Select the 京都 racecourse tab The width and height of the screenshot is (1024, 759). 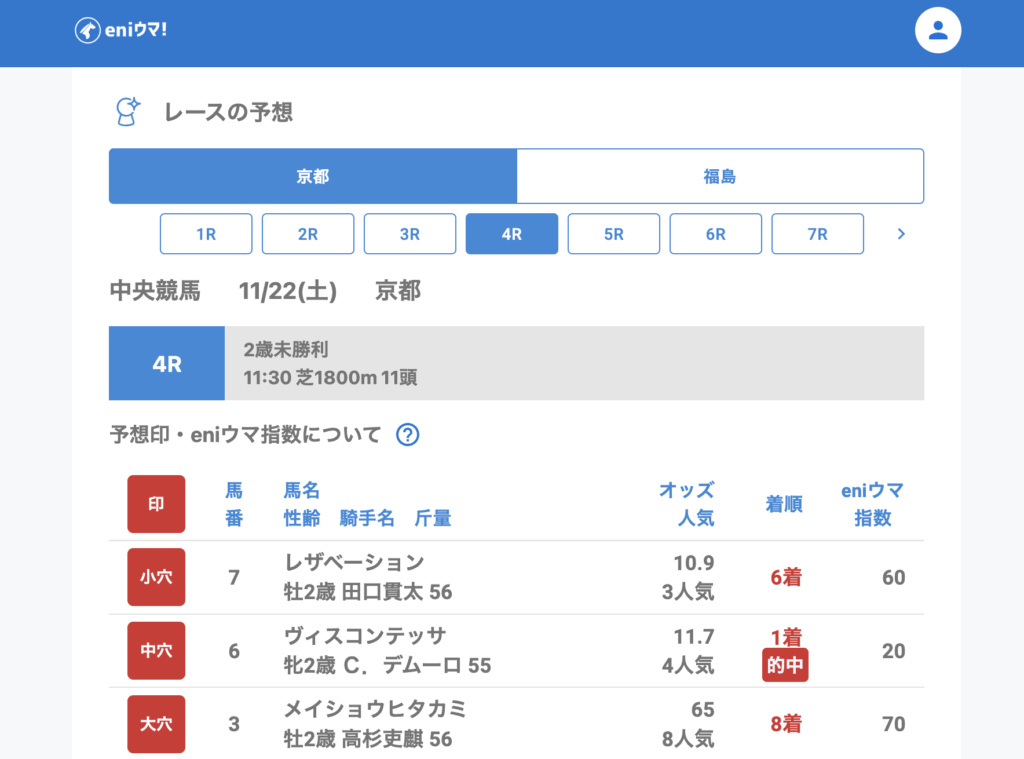coord(313,177)
